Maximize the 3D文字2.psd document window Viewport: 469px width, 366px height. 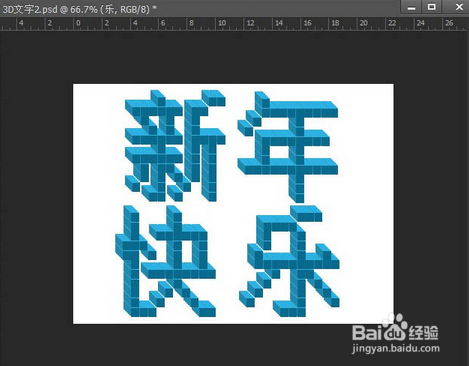(432, 7)
